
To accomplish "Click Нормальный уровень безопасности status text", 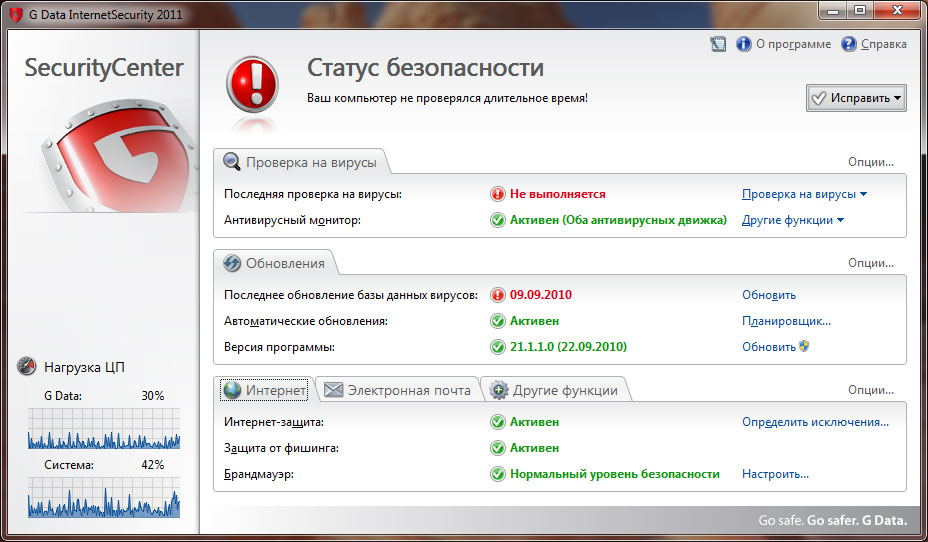I will pos(615,474).
